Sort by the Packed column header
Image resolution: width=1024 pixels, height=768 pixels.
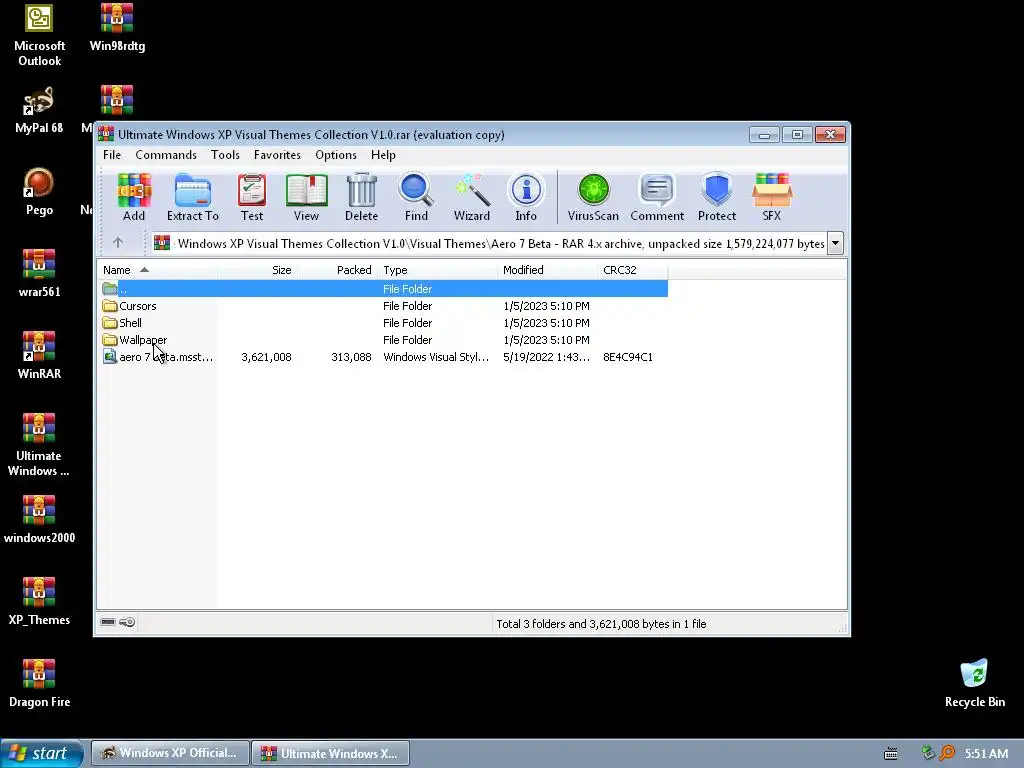[x=337, y=270]
